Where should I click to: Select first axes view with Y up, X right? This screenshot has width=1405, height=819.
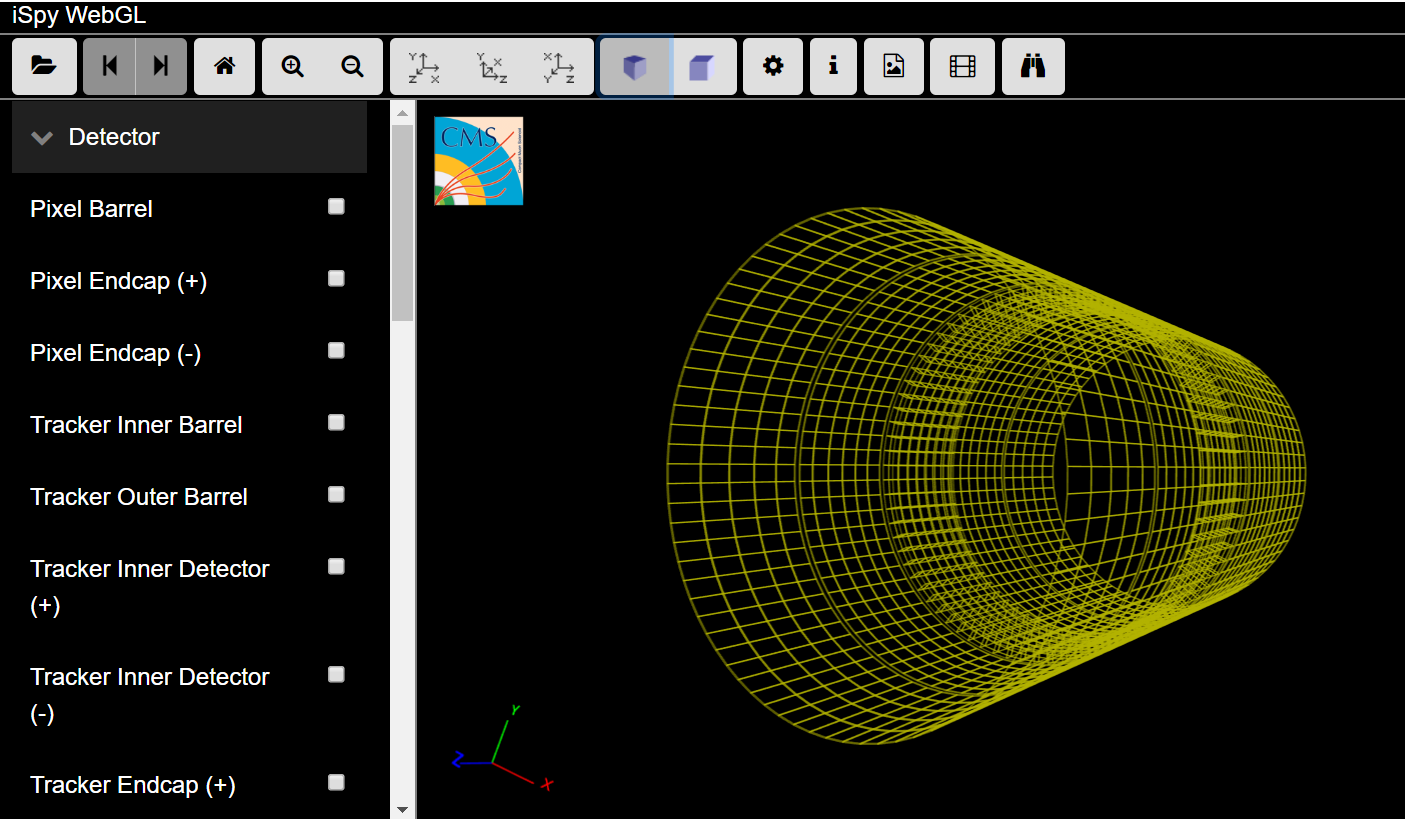[x=424, y=67]
